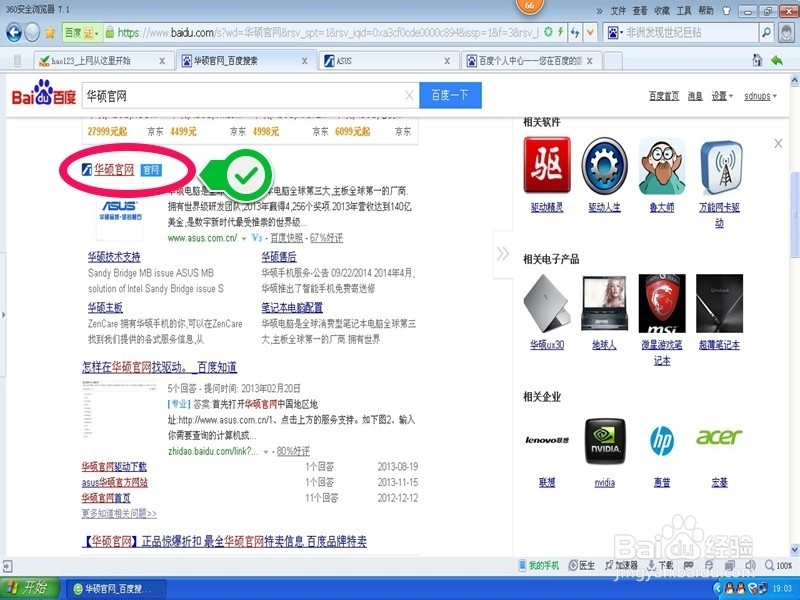The height and width of the screenshot is (600, 800).
Task: Click the NVIDIA company logo
Action: coord(605,441)
